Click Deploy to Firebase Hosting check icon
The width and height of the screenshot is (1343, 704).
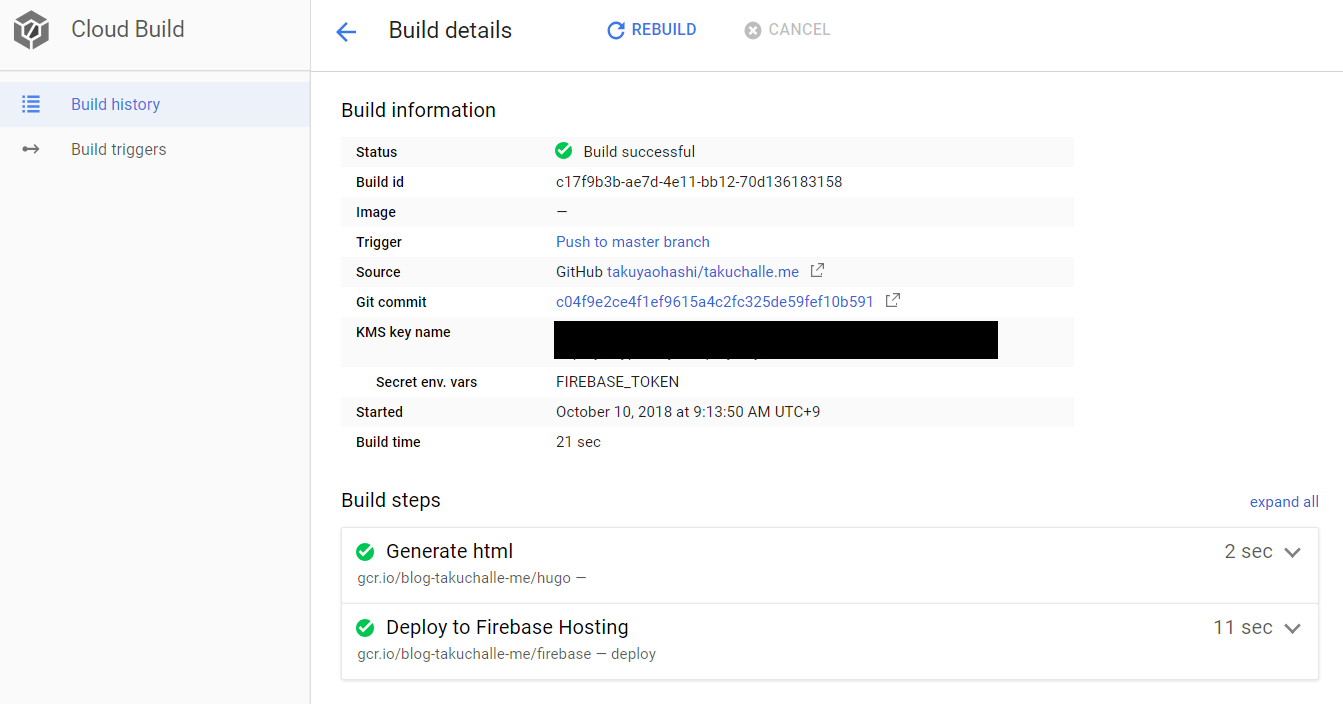(x=365, y=628)
